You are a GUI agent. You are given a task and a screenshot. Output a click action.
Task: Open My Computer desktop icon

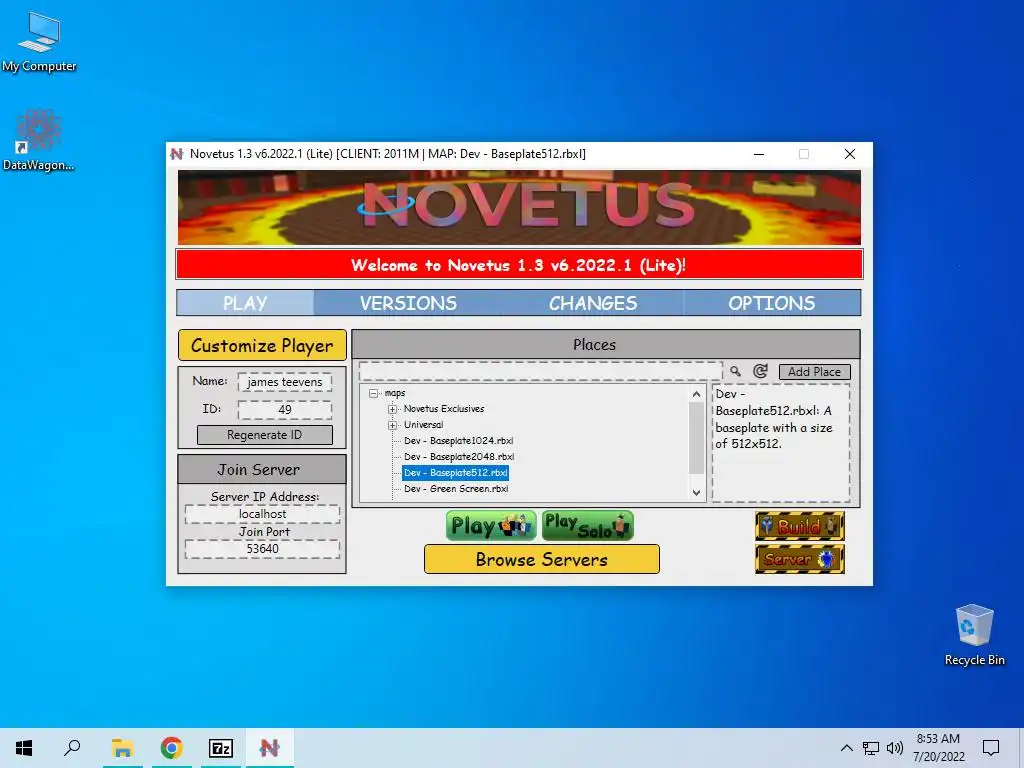[39, 42]
